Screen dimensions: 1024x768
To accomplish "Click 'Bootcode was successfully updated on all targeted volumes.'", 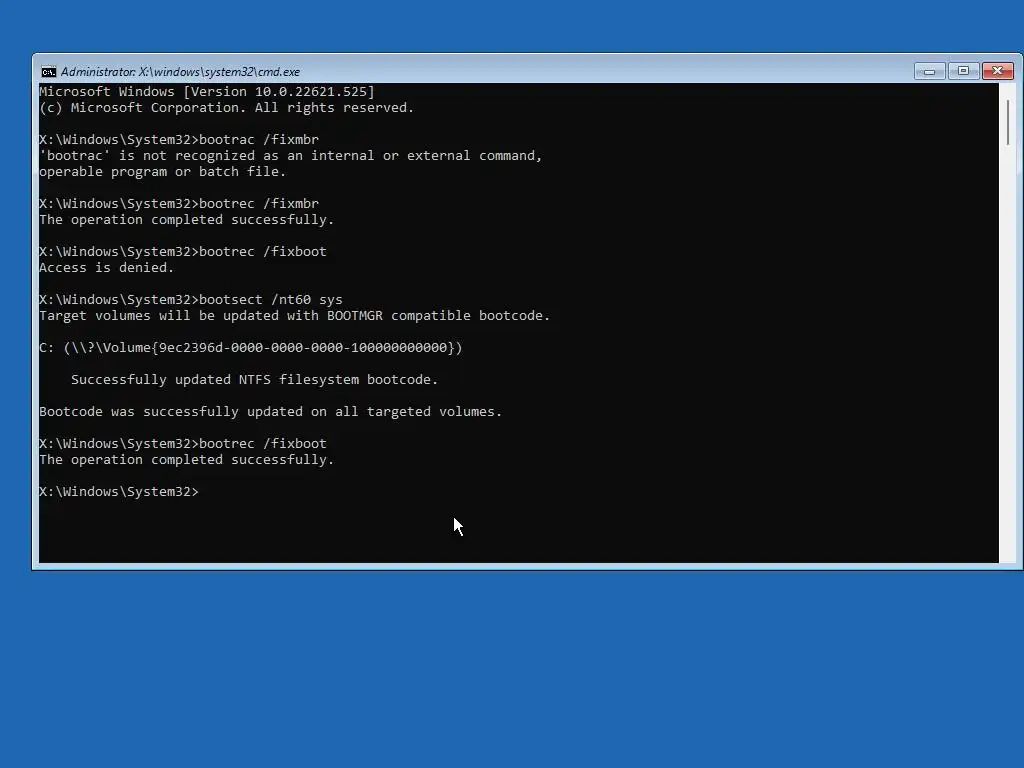I will pyautogui.click(x=270, y=411).
